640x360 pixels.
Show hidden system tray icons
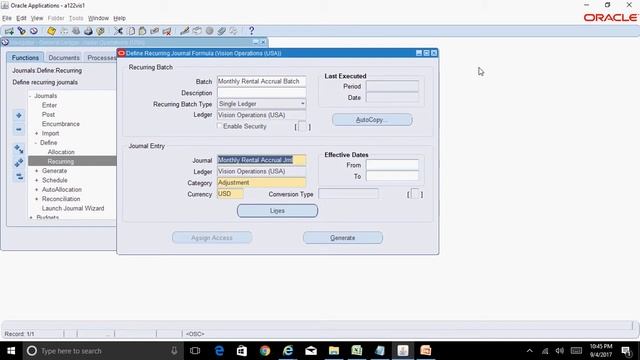tap(529, 351)
